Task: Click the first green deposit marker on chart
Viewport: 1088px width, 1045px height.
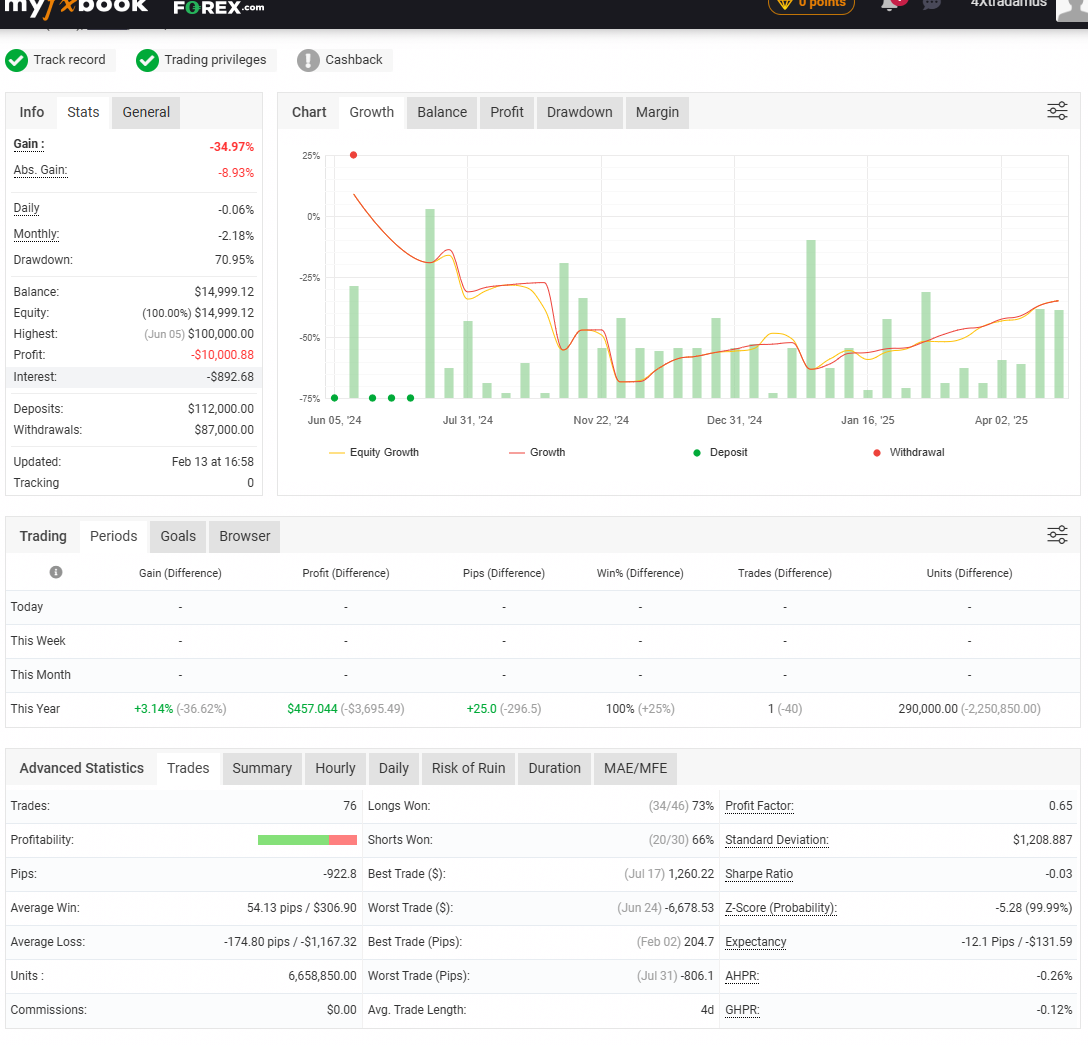Action: [334, 398]
